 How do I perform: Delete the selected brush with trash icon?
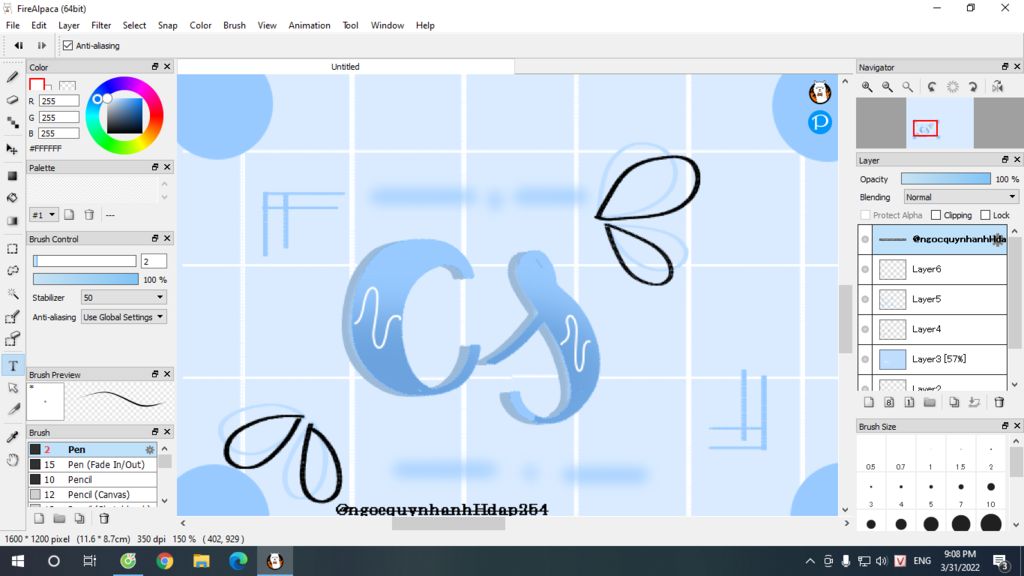pos(104,519)
